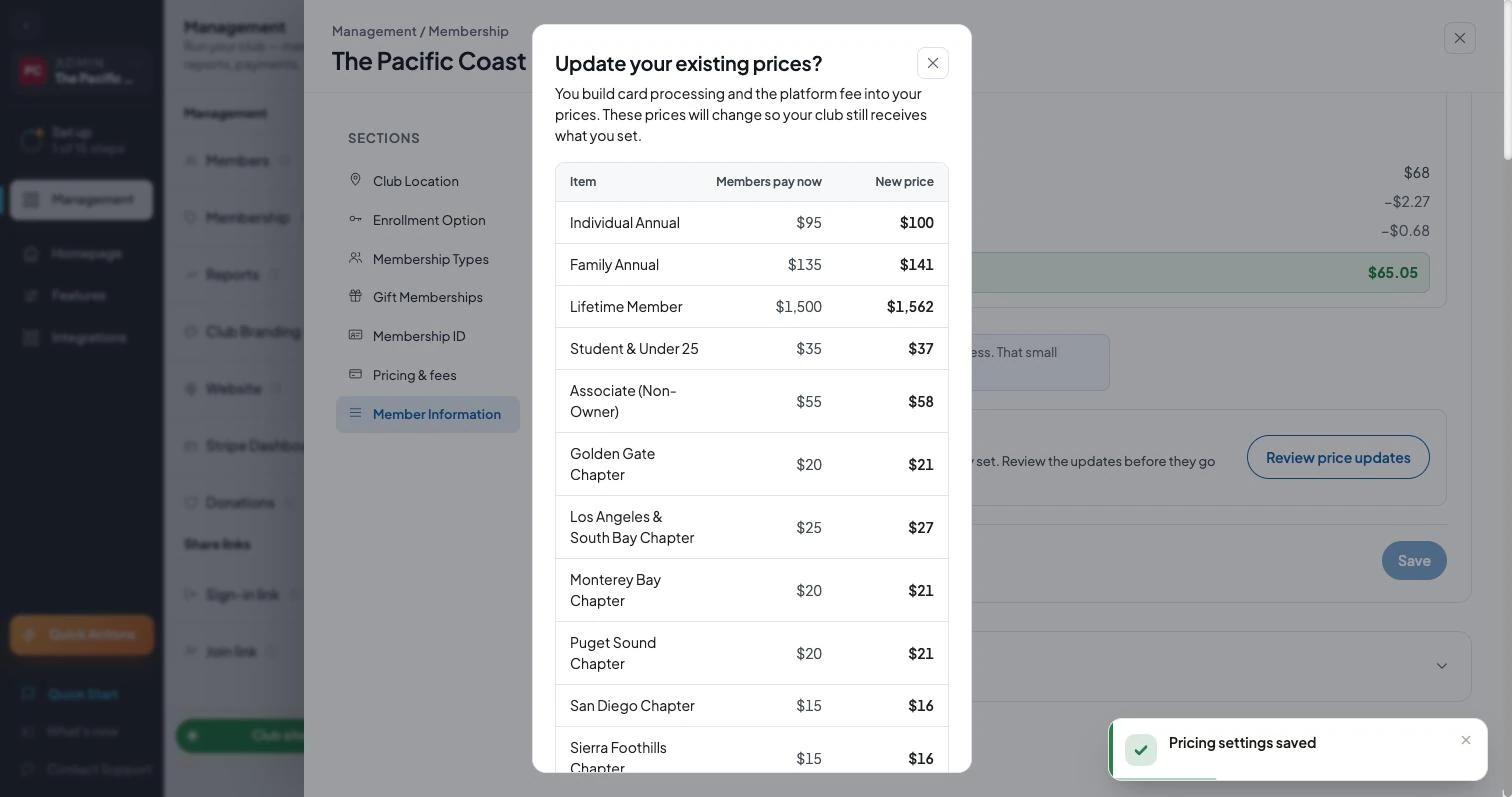1512x797 pixels.
Task: Expand the collapsed section chevron below Save
Action: point(1441,666)
